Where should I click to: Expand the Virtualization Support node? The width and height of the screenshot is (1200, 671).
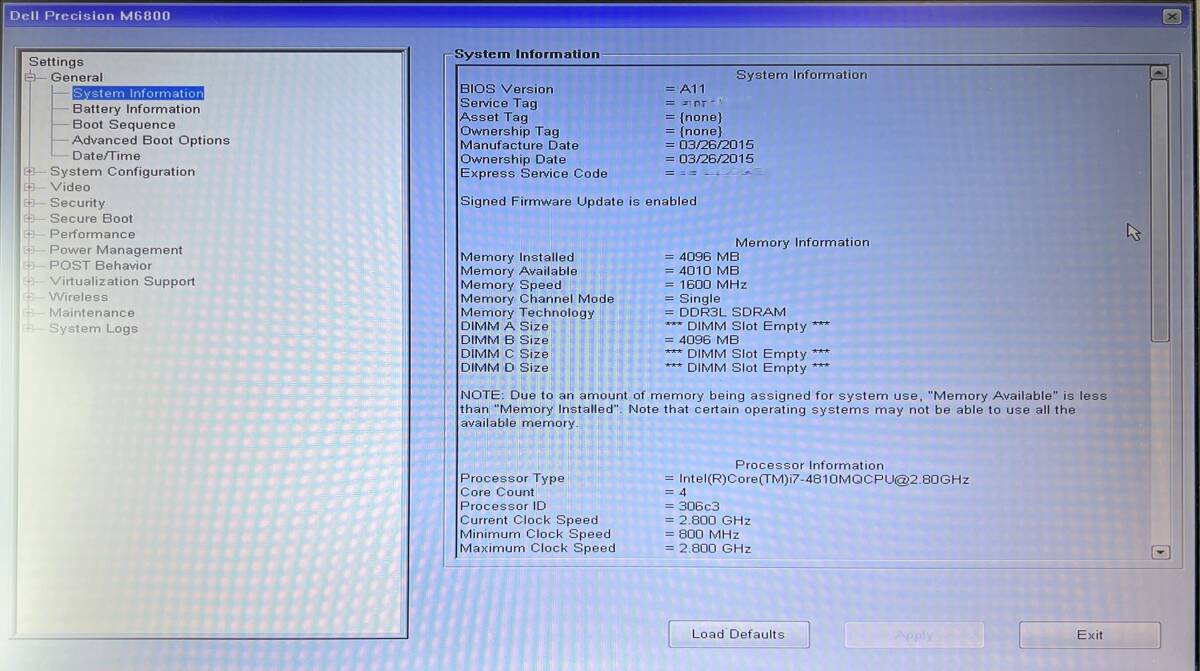30,281
